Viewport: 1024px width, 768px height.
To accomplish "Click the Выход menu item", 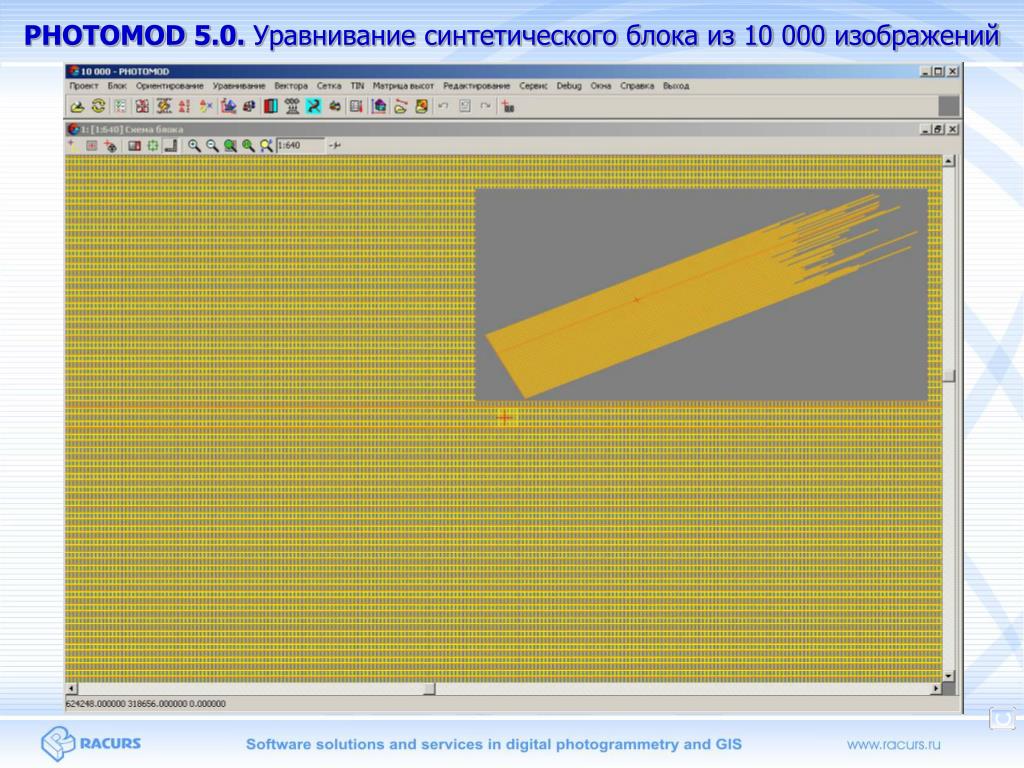I will [x=676, y=86].
